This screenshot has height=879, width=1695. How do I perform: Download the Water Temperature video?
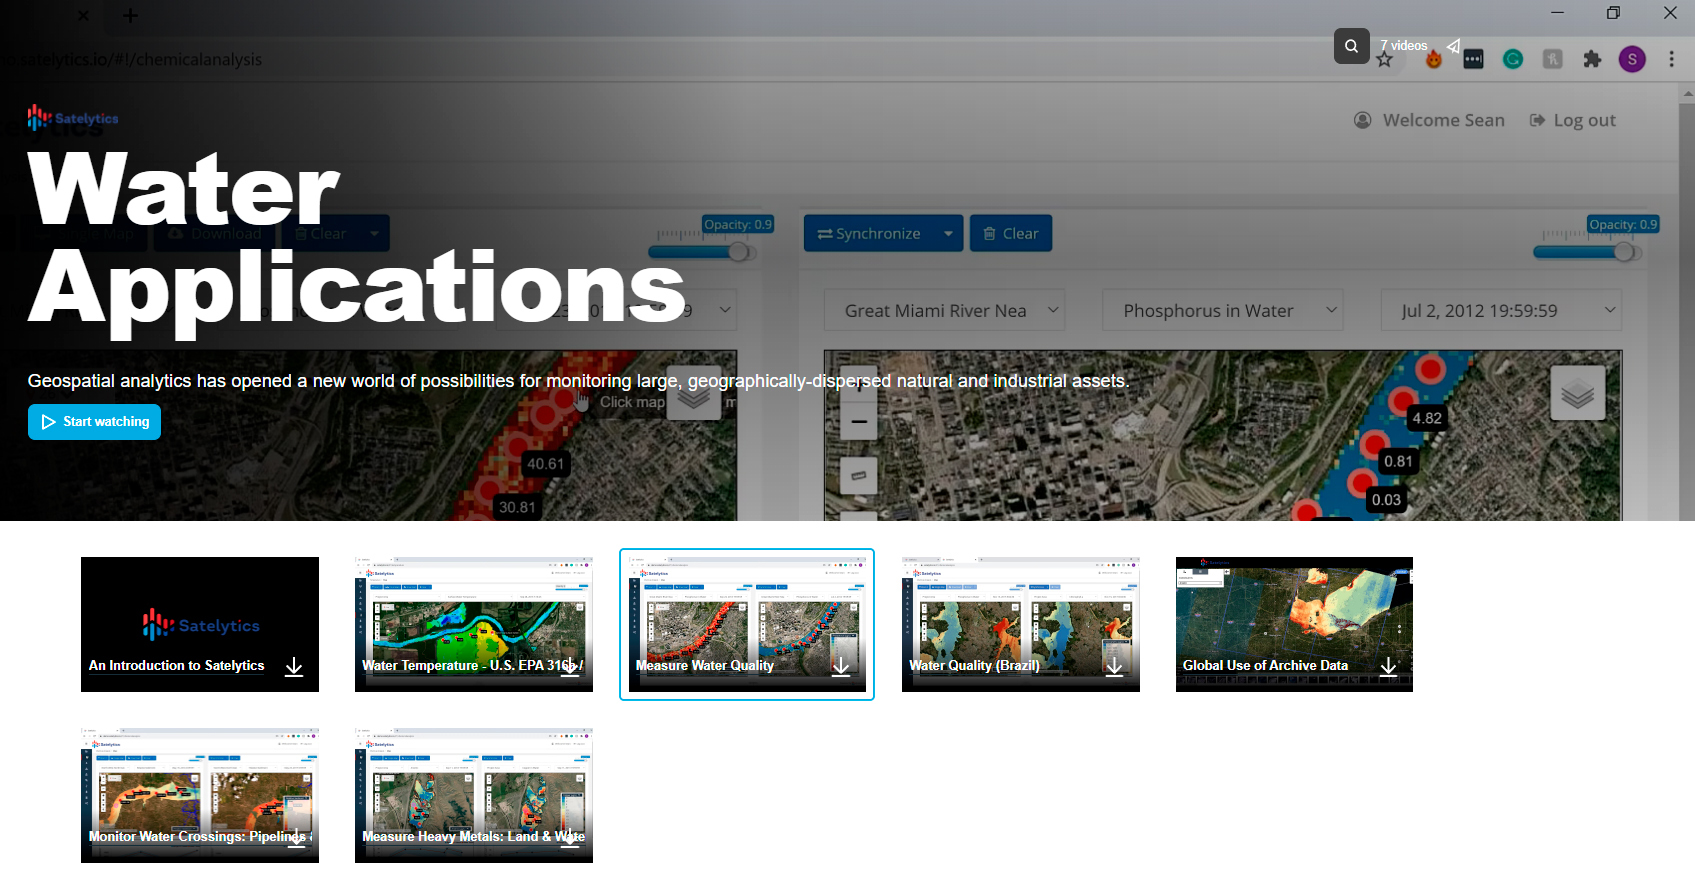[568, 667]
